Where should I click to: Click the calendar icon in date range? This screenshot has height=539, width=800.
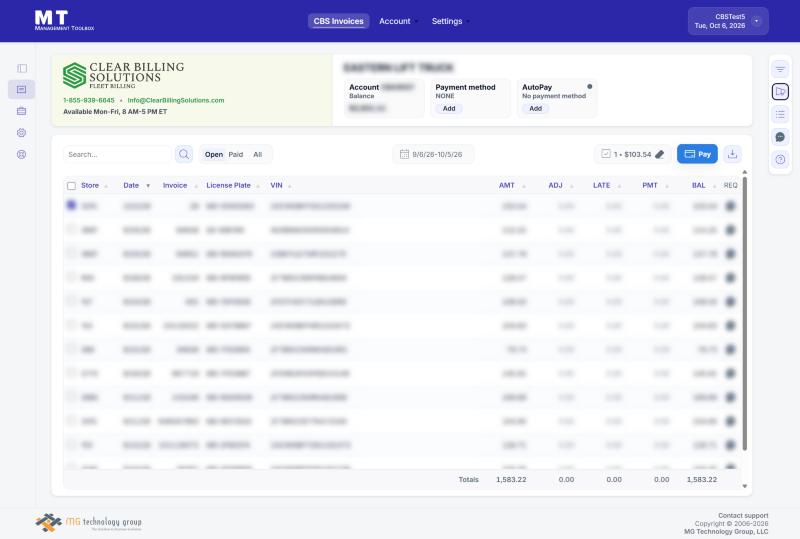404,154
